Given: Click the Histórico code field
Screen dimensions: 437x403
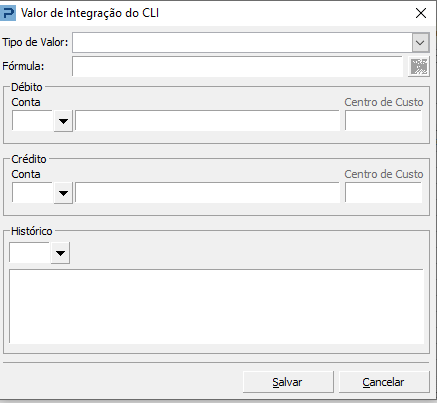Looking at the screenshot, I should (30, 253).
